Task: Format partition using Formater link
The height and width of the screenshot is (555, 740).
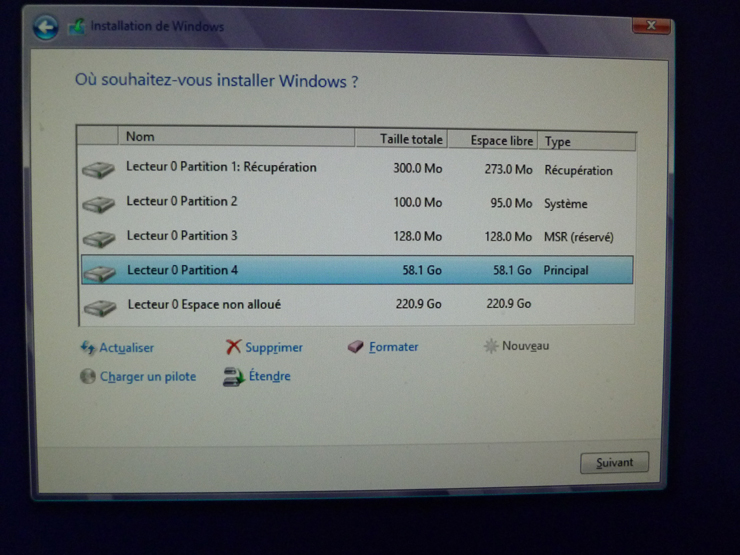Action: tap(394, 347)
